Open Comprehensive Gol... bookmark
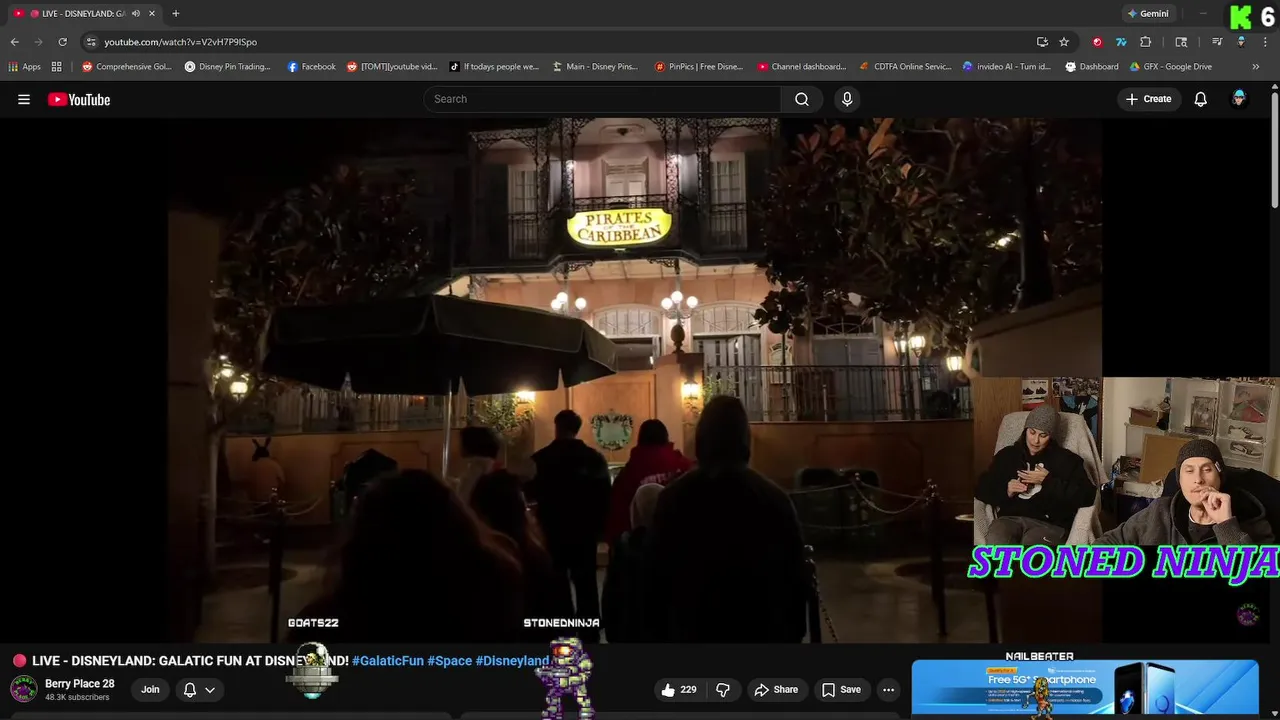Screen dimensions: 1280x720 (x=127, y=67)
